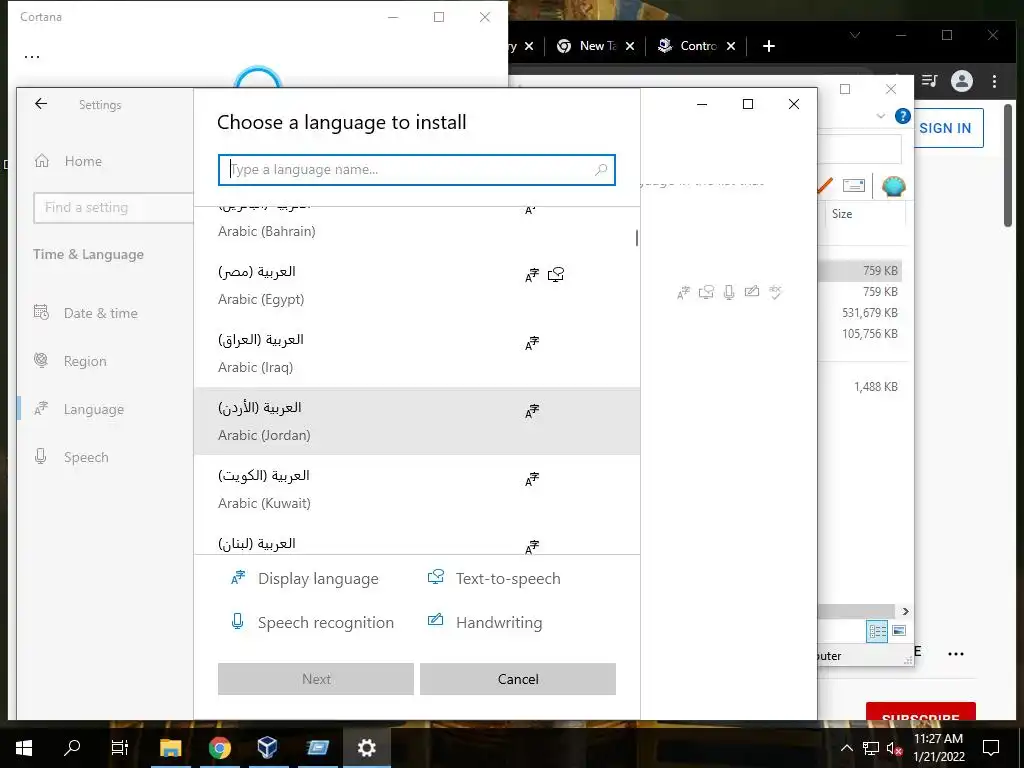The height and width of the screenshot is (768, 1024).
Task: Open the three-dot more options on webpage
Action: [x=956, y=654]
